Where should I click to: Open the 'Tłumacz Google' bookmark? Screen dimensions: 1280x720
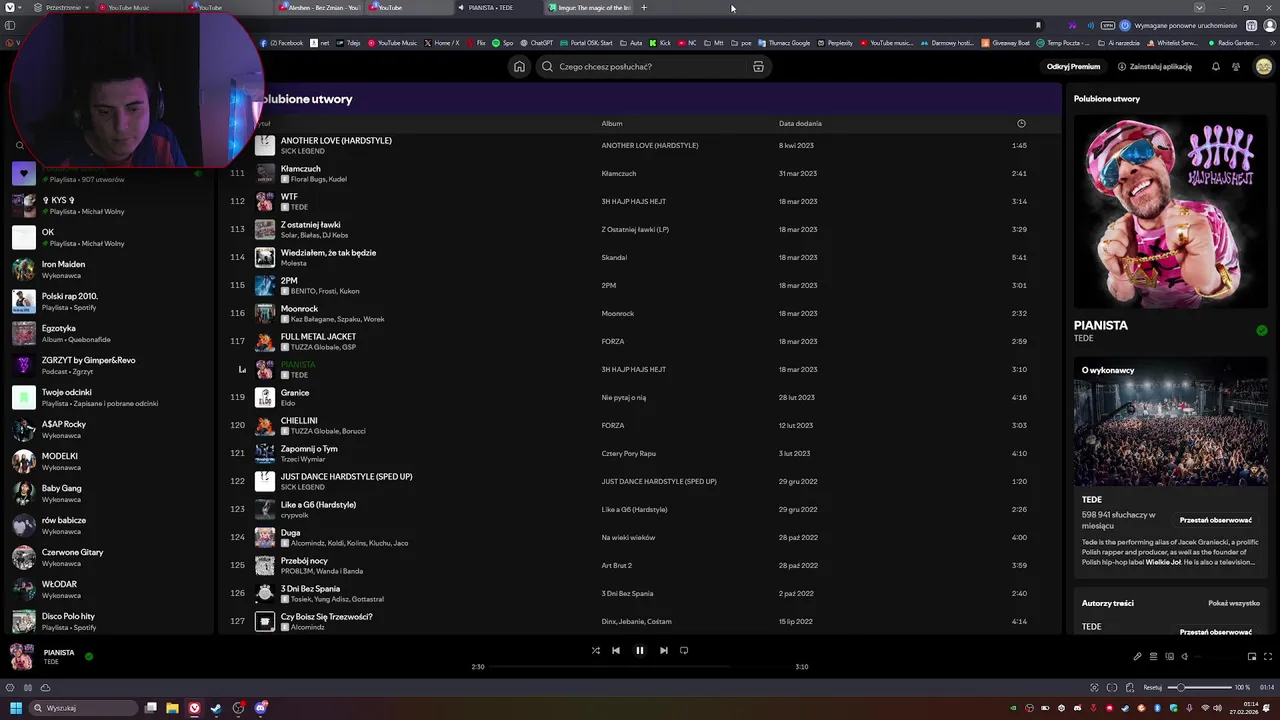[784, 43]
